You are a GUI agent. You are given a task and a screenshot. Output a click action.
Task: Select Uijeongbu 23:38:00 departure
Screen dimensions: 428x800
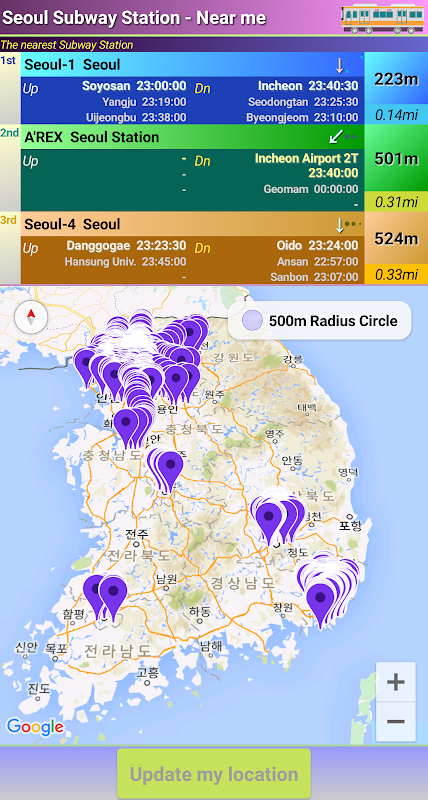pyautogui.click(x=136, y=117)
